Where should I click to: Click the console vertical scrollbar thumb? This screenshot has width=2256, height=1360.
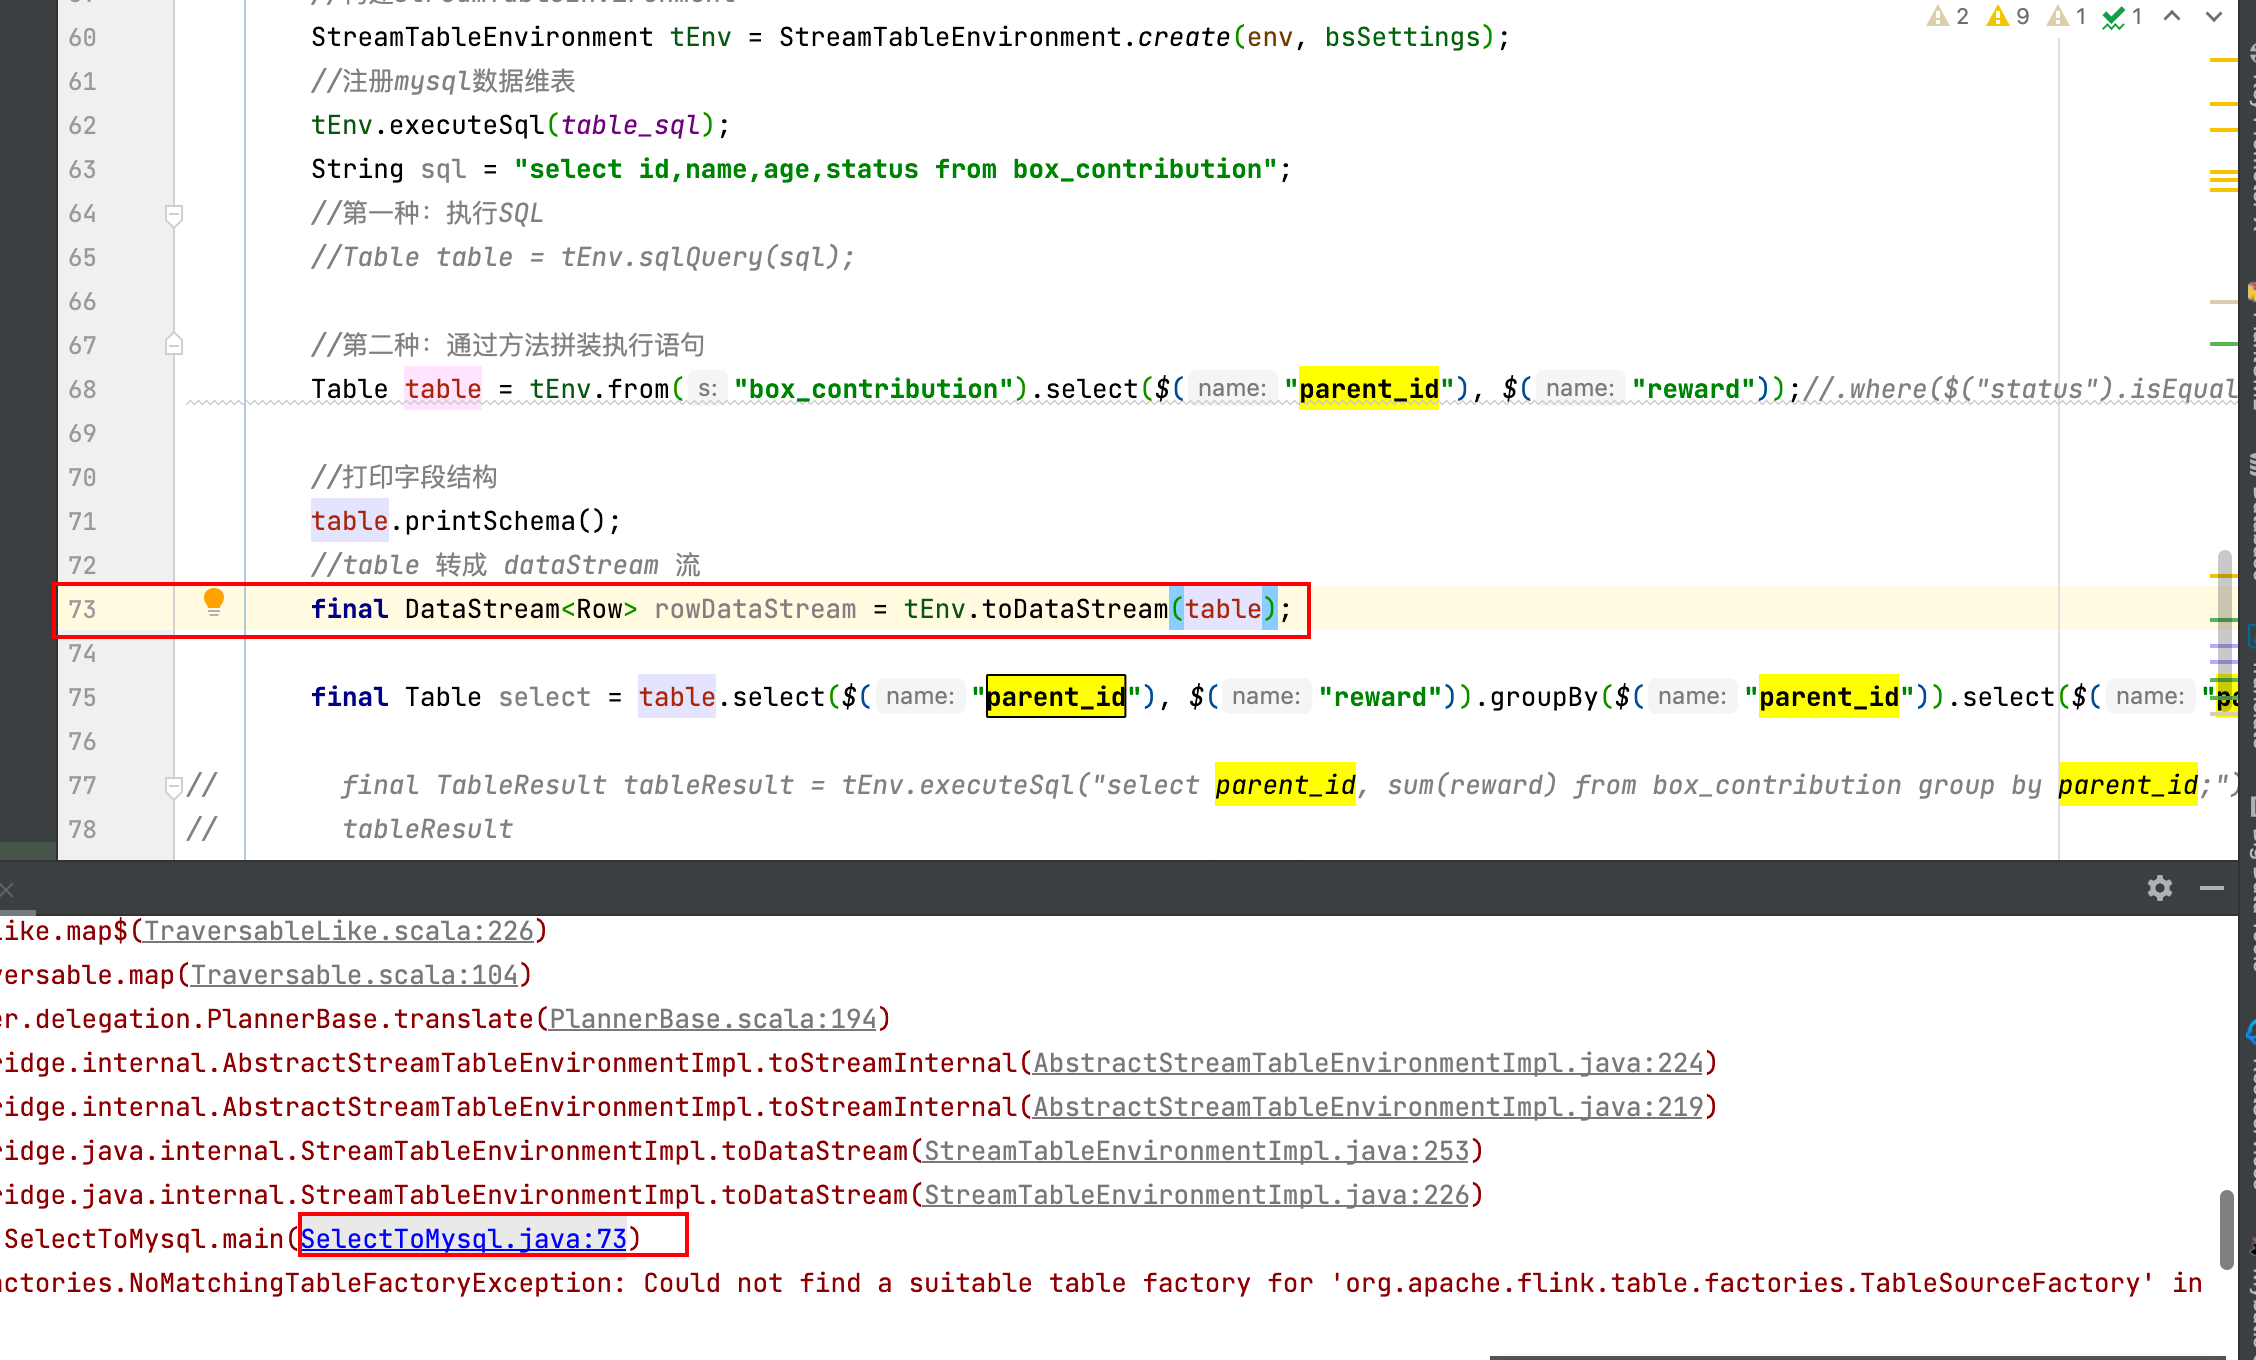coord(2226,1228)
